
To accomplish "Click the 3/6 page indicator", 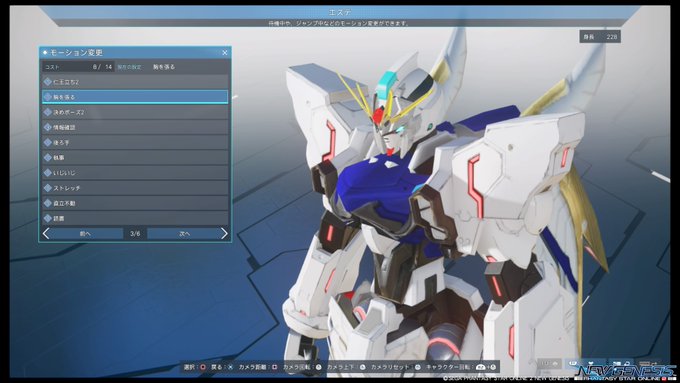I will (x=135, y=234).
